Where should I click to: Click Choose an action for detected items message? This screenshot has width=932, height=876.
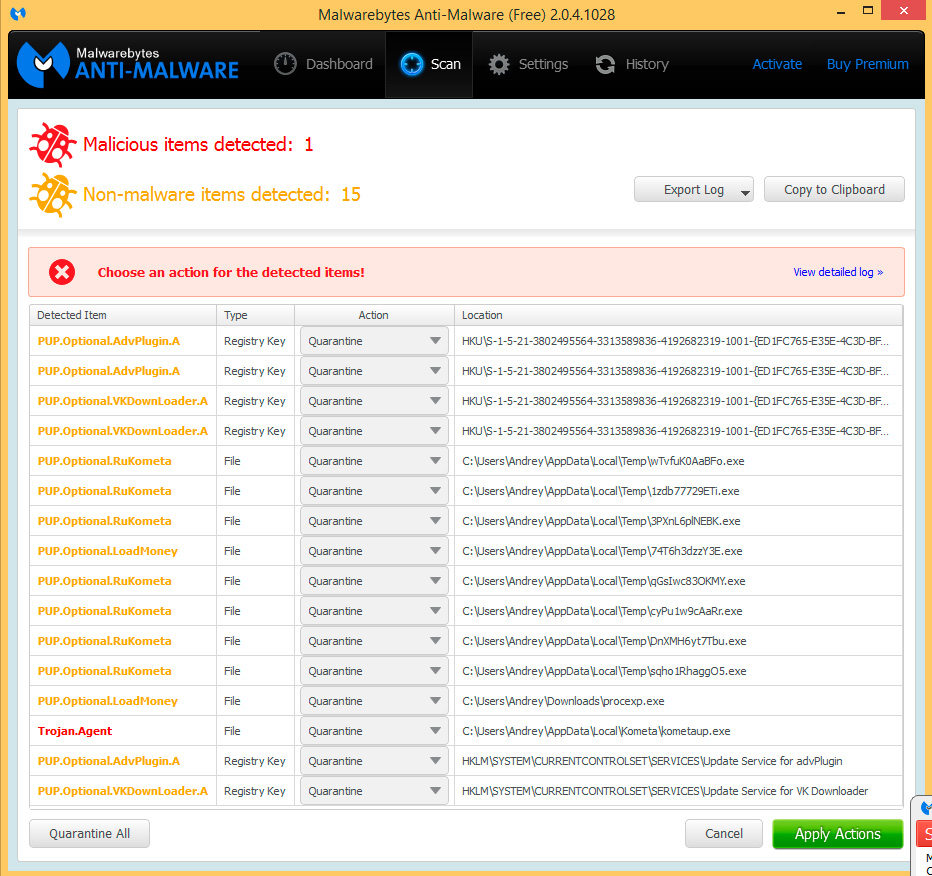(231, 272)
